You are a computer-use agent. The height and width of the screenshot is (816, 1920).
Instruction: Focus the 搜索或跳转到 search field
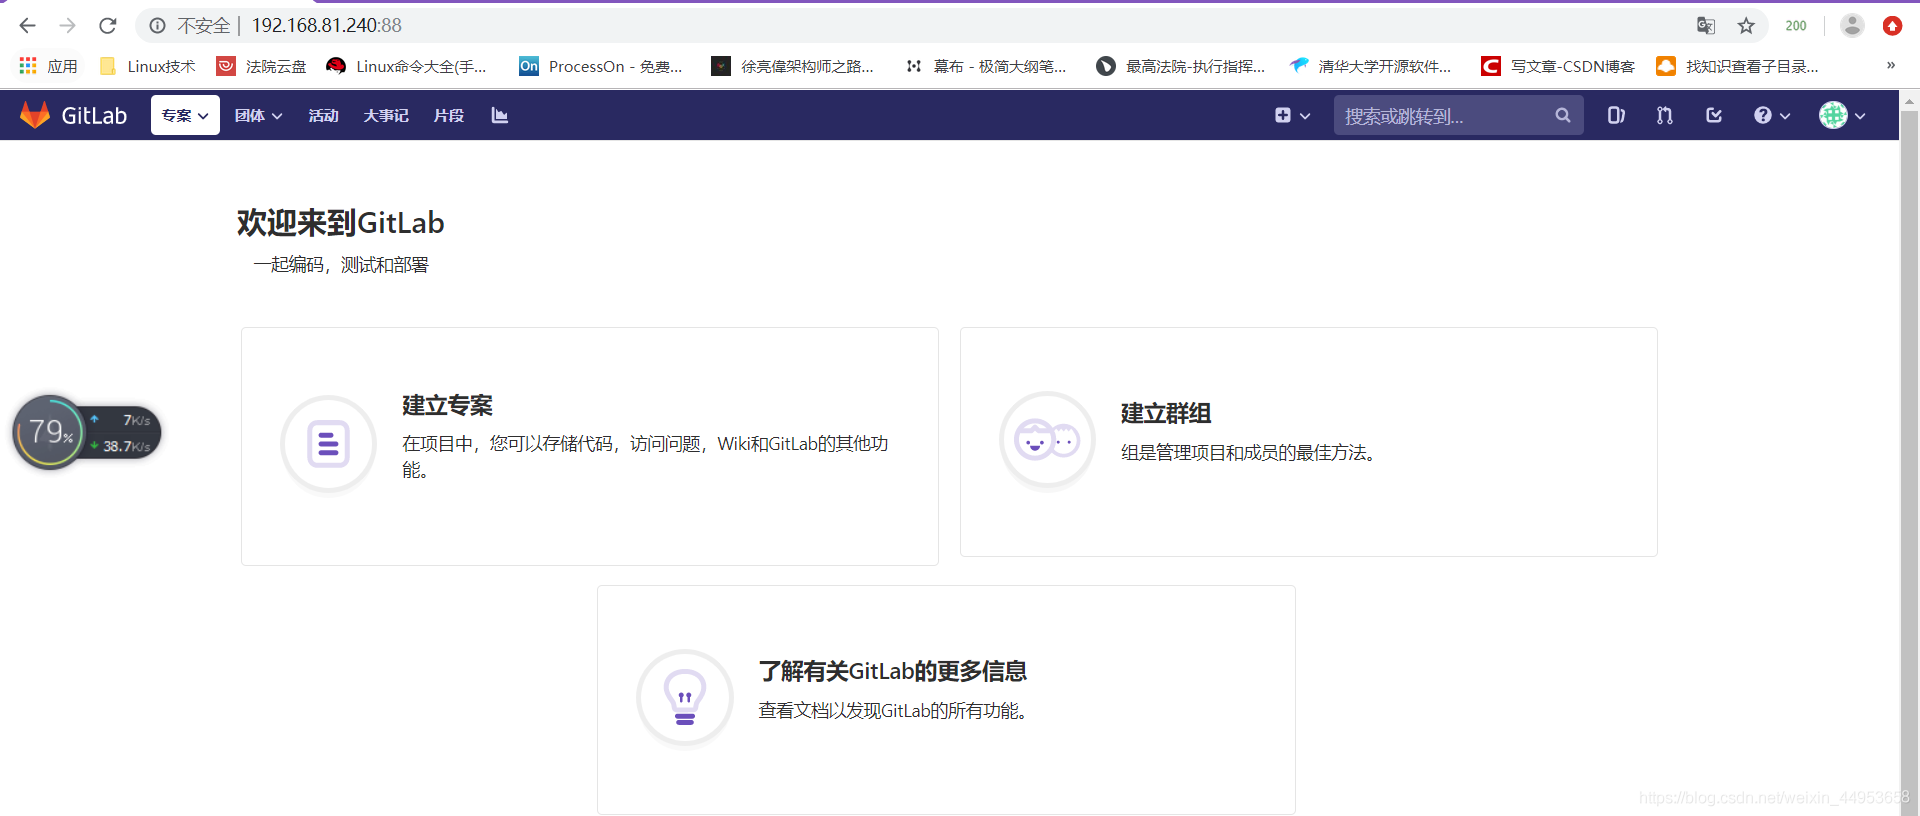(x=1458, y=116)
